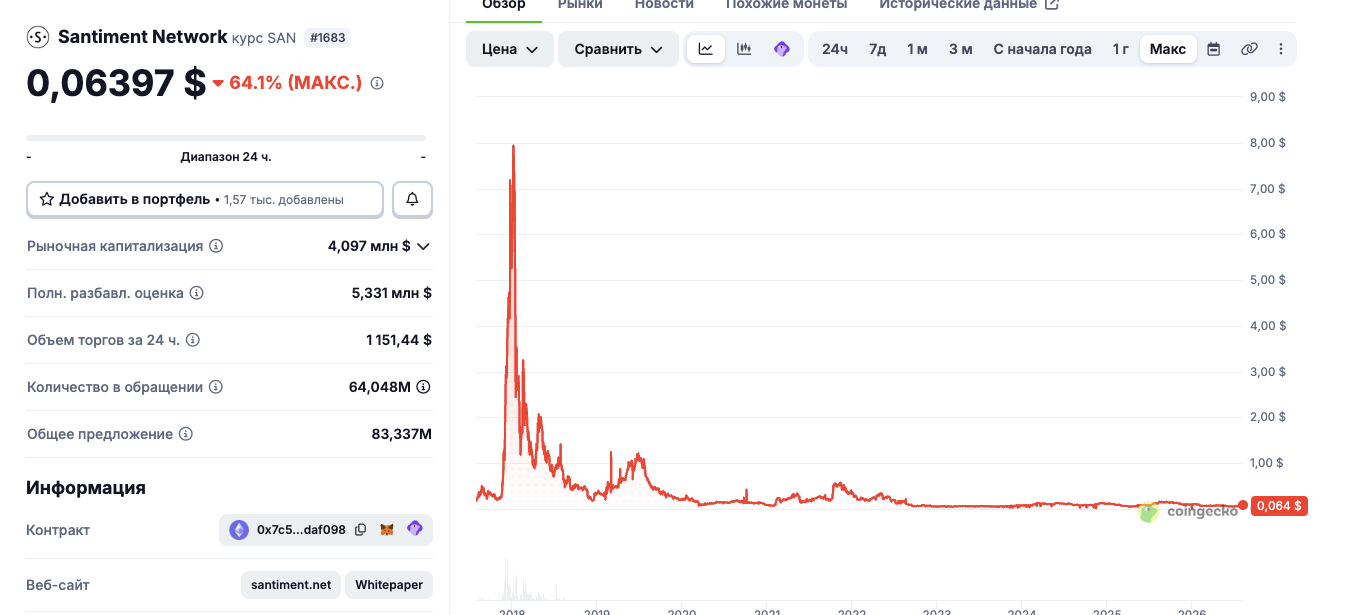Click Добавить в портфель button
The image size is (1362, 615).
pyautogui.click(x=205, y=199)
